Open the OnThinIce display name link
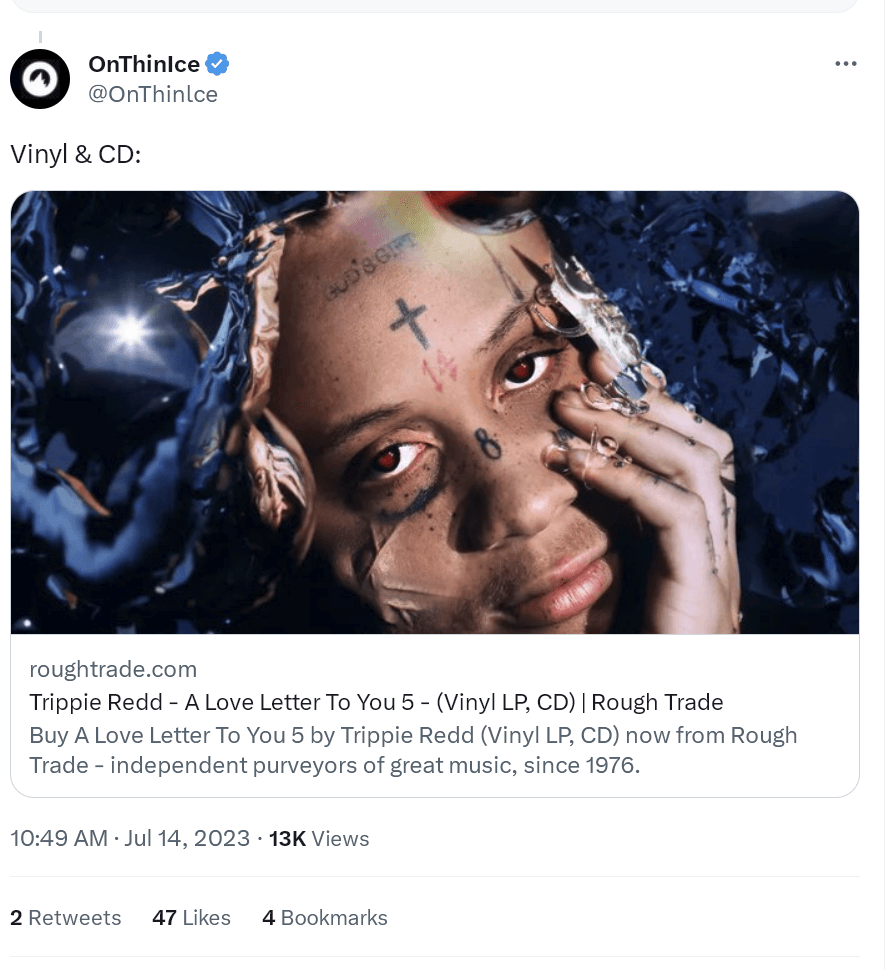This screenshot has height=970, width=888. [x=144, y=64]
